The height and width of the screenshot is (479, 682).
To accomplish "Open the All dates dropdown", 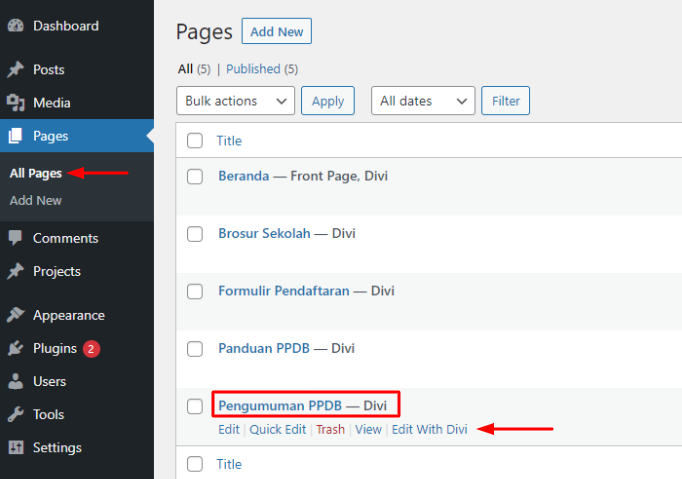I will [423, 101].
